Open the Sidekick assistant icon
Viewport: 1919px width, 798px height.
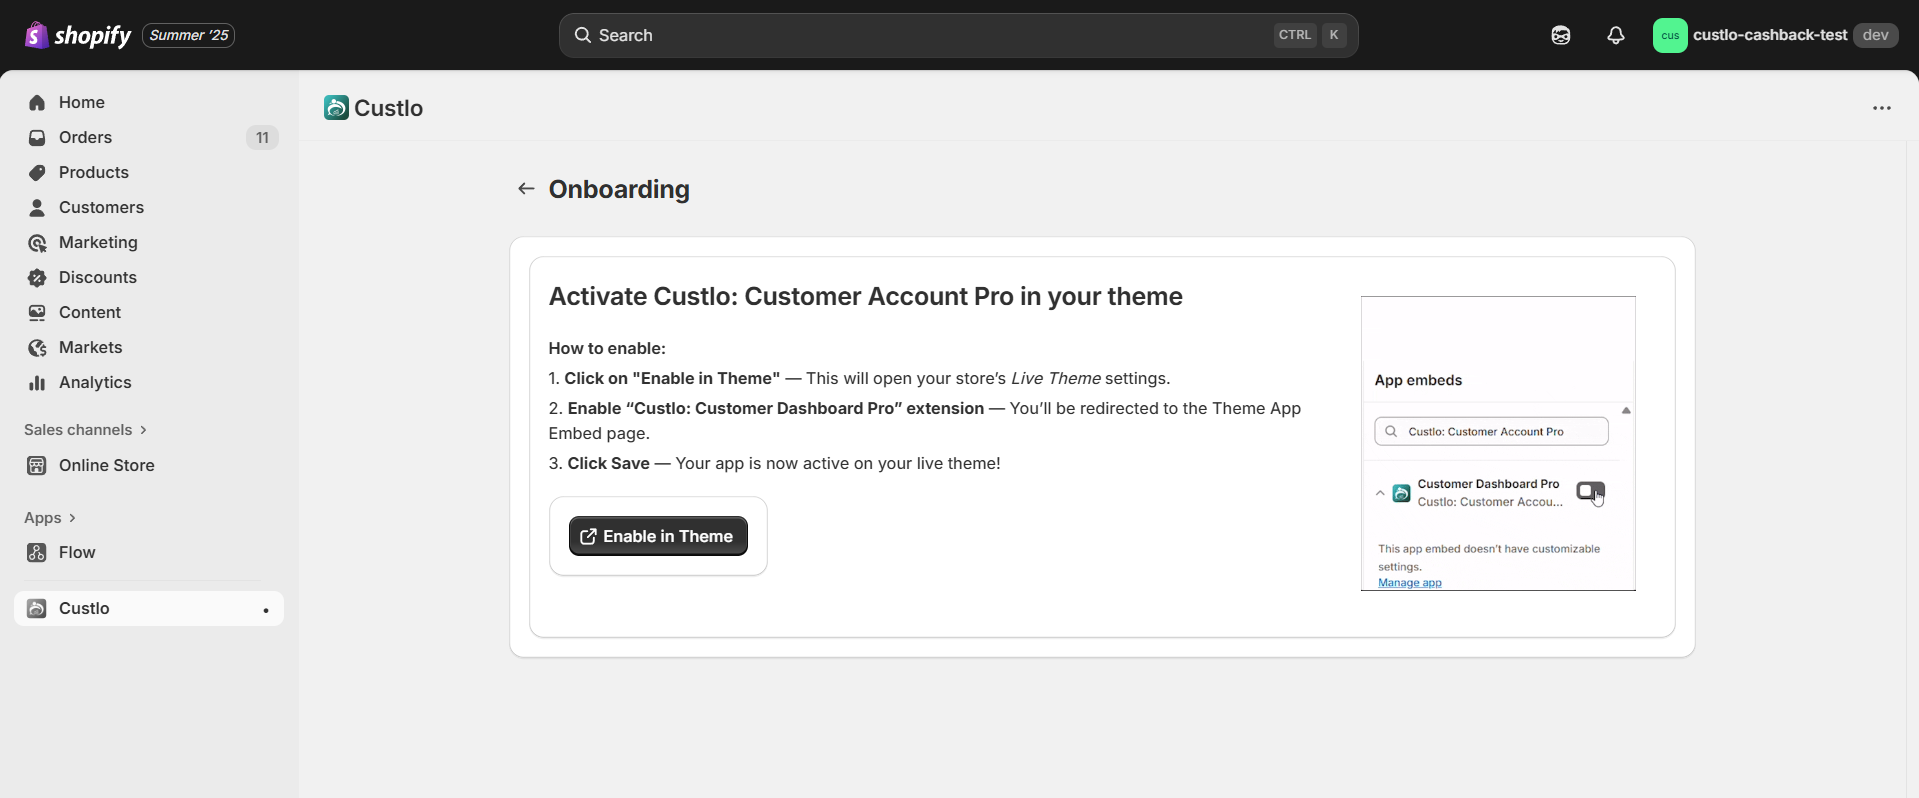point(1560,35)
